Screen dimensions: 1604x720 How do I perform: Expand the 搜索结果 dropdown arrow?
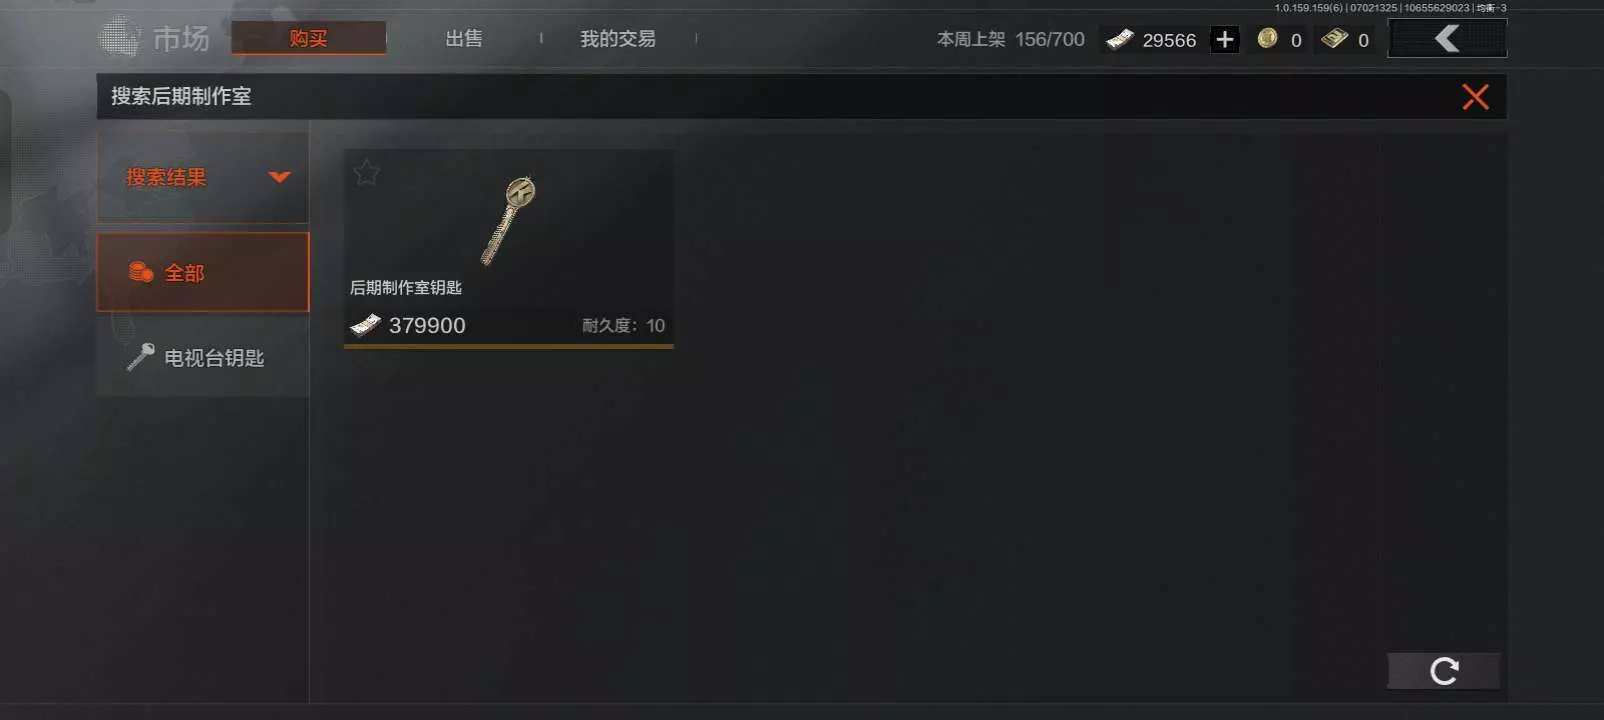[280, 177]
